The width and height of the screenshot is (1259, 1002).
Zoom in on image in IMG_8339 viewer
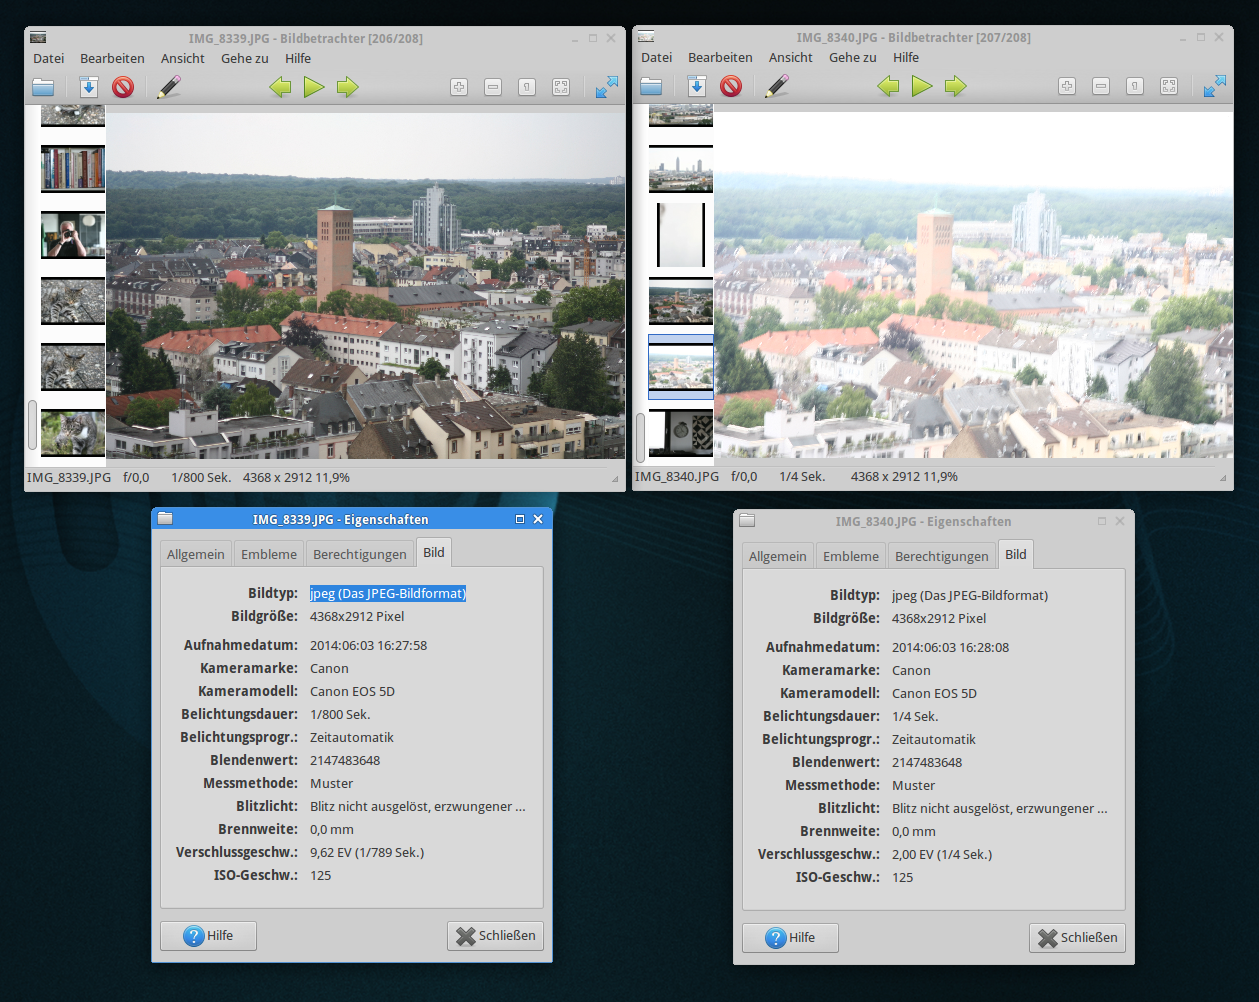click(459, 87)
